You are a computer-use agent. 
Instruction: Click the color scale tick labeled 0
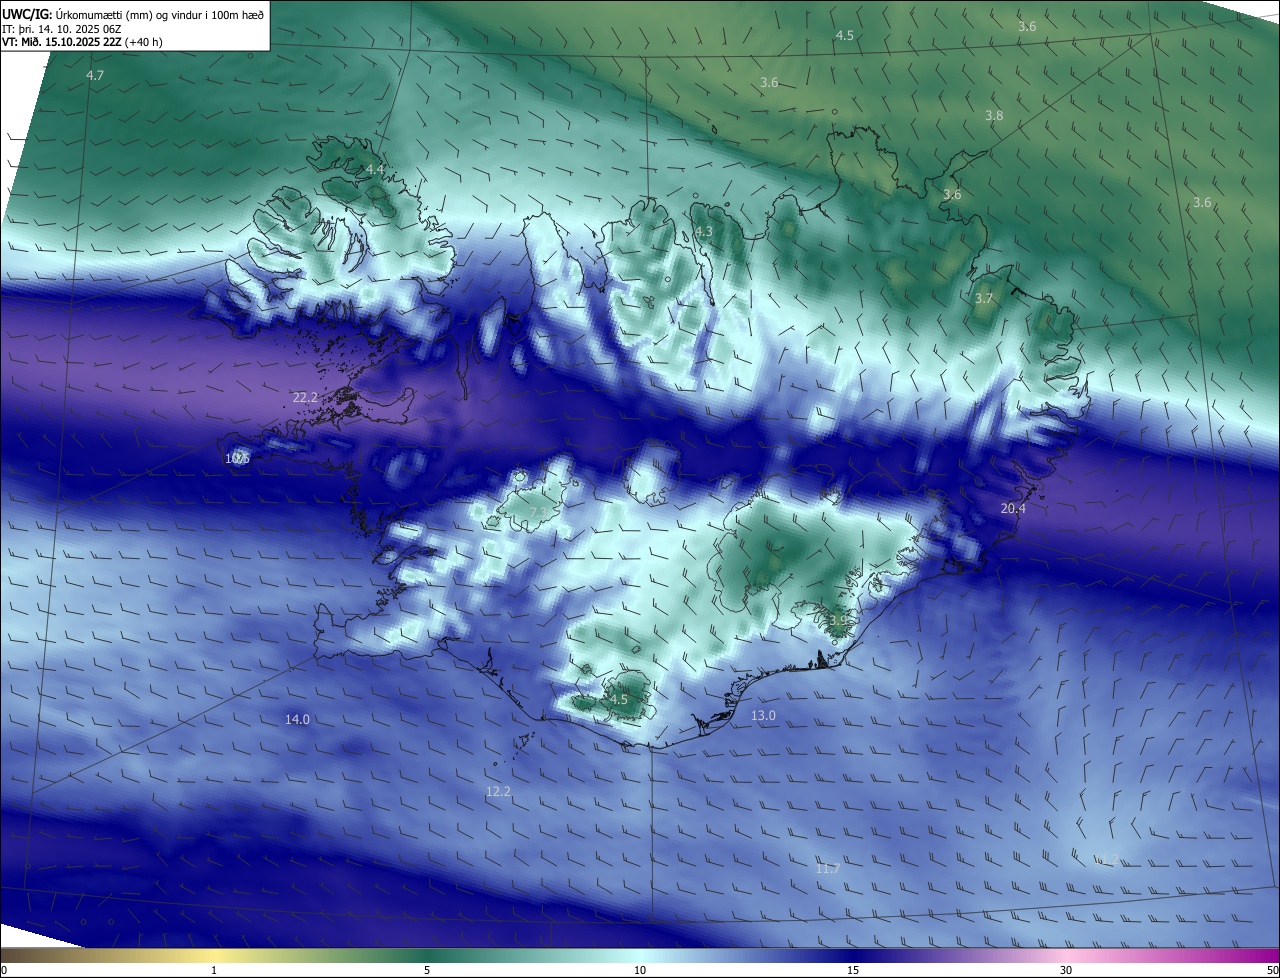[4, 970]
